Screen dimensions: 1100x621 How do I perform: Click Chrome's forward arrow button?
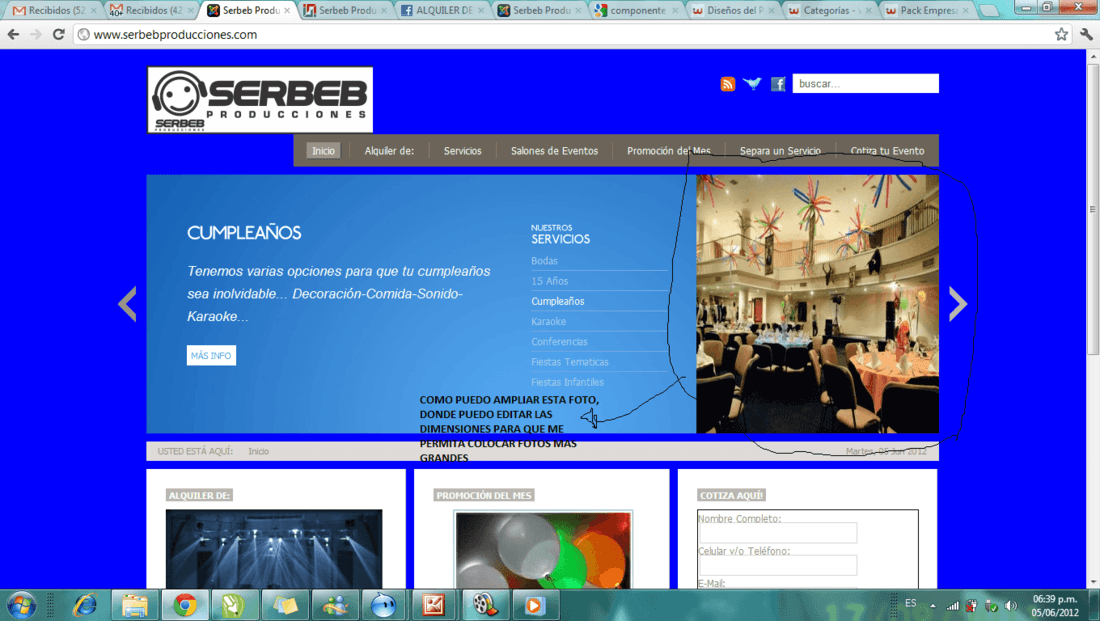coord(36,34)
